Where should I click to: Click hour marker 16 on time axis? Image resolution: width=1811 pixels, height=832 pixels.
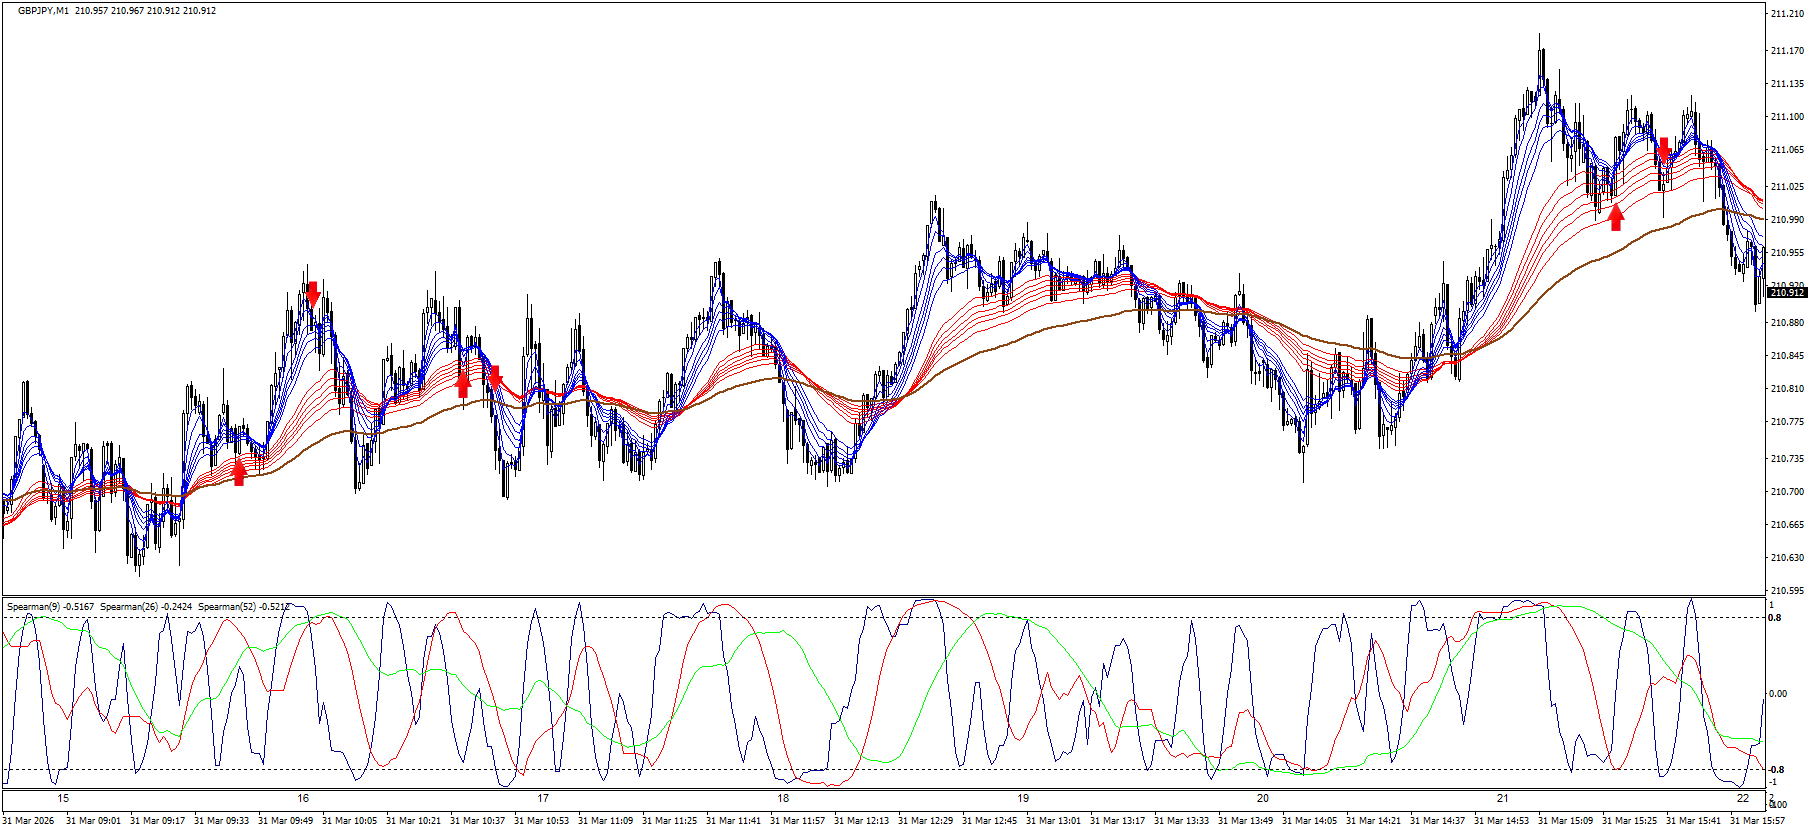click(303, 798)
